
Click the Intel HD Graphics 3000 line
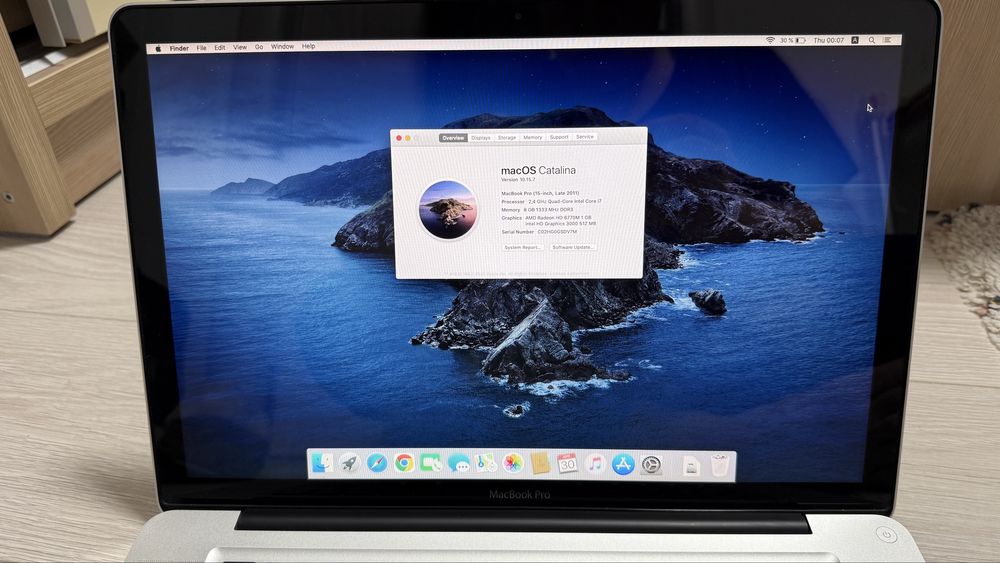pyautogui.click(x=561, y=224)
